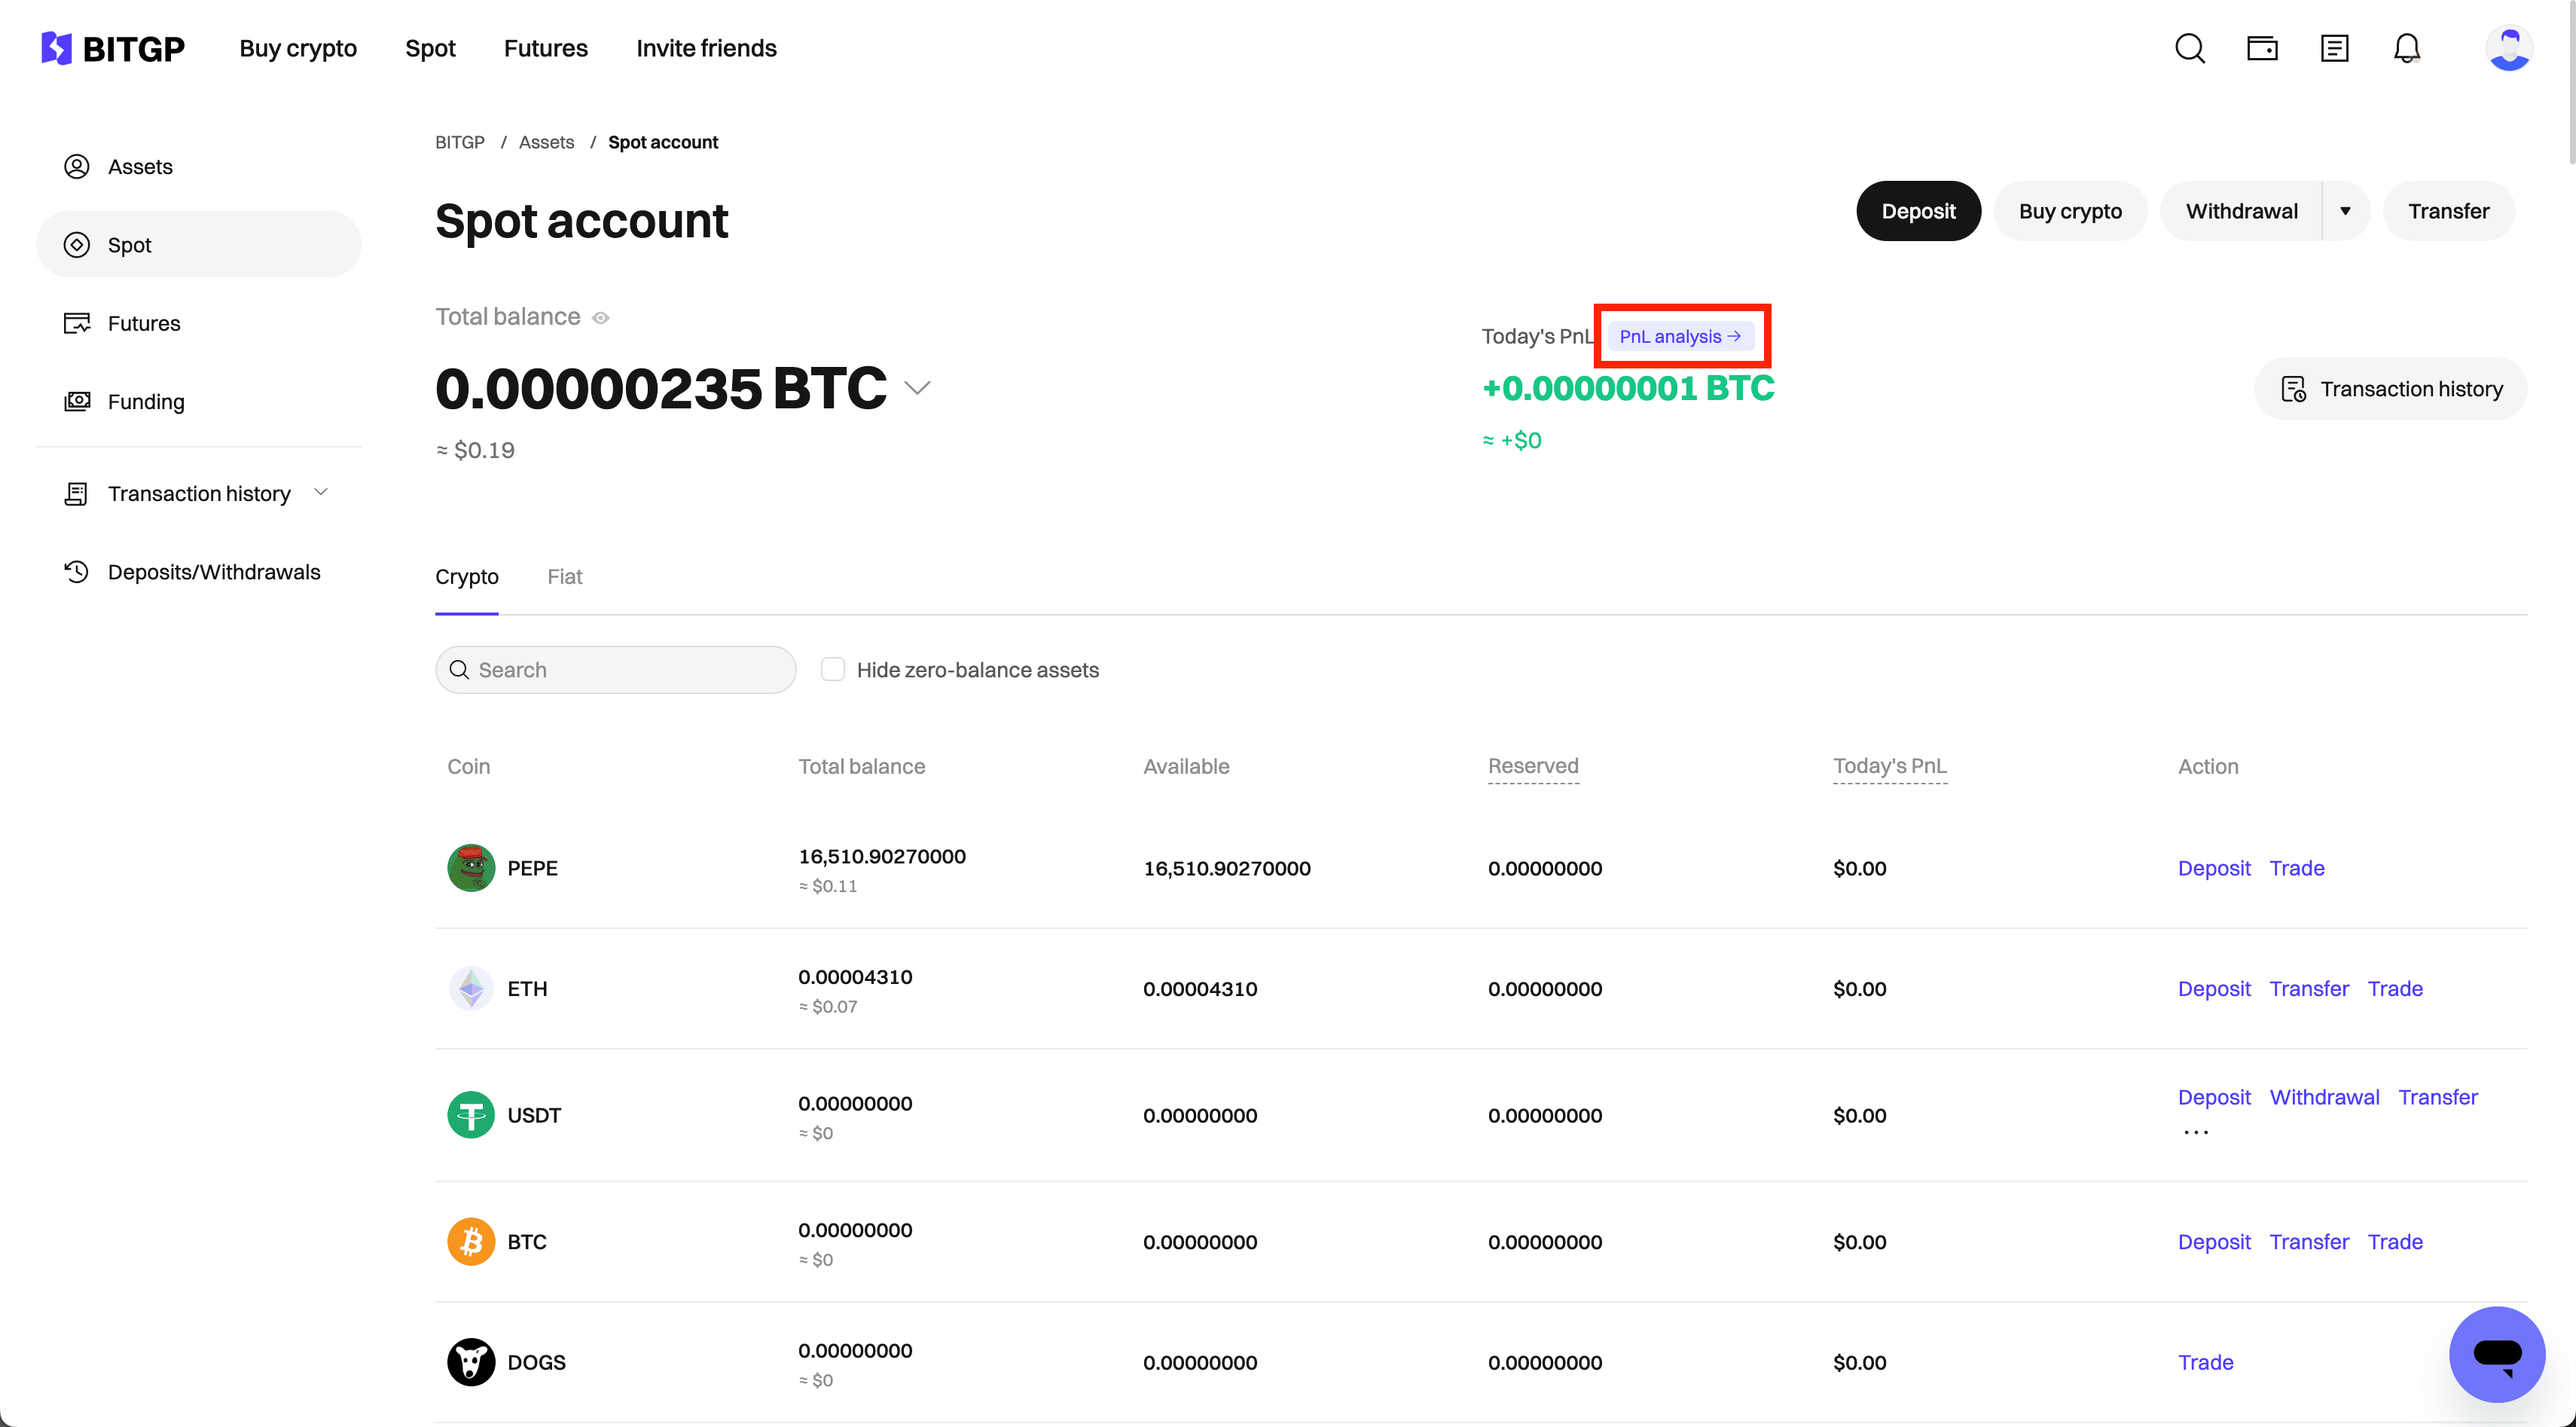Click Deposit in the BTC row
Screen dimensions: 2576x1427
click(2214, 1242)
